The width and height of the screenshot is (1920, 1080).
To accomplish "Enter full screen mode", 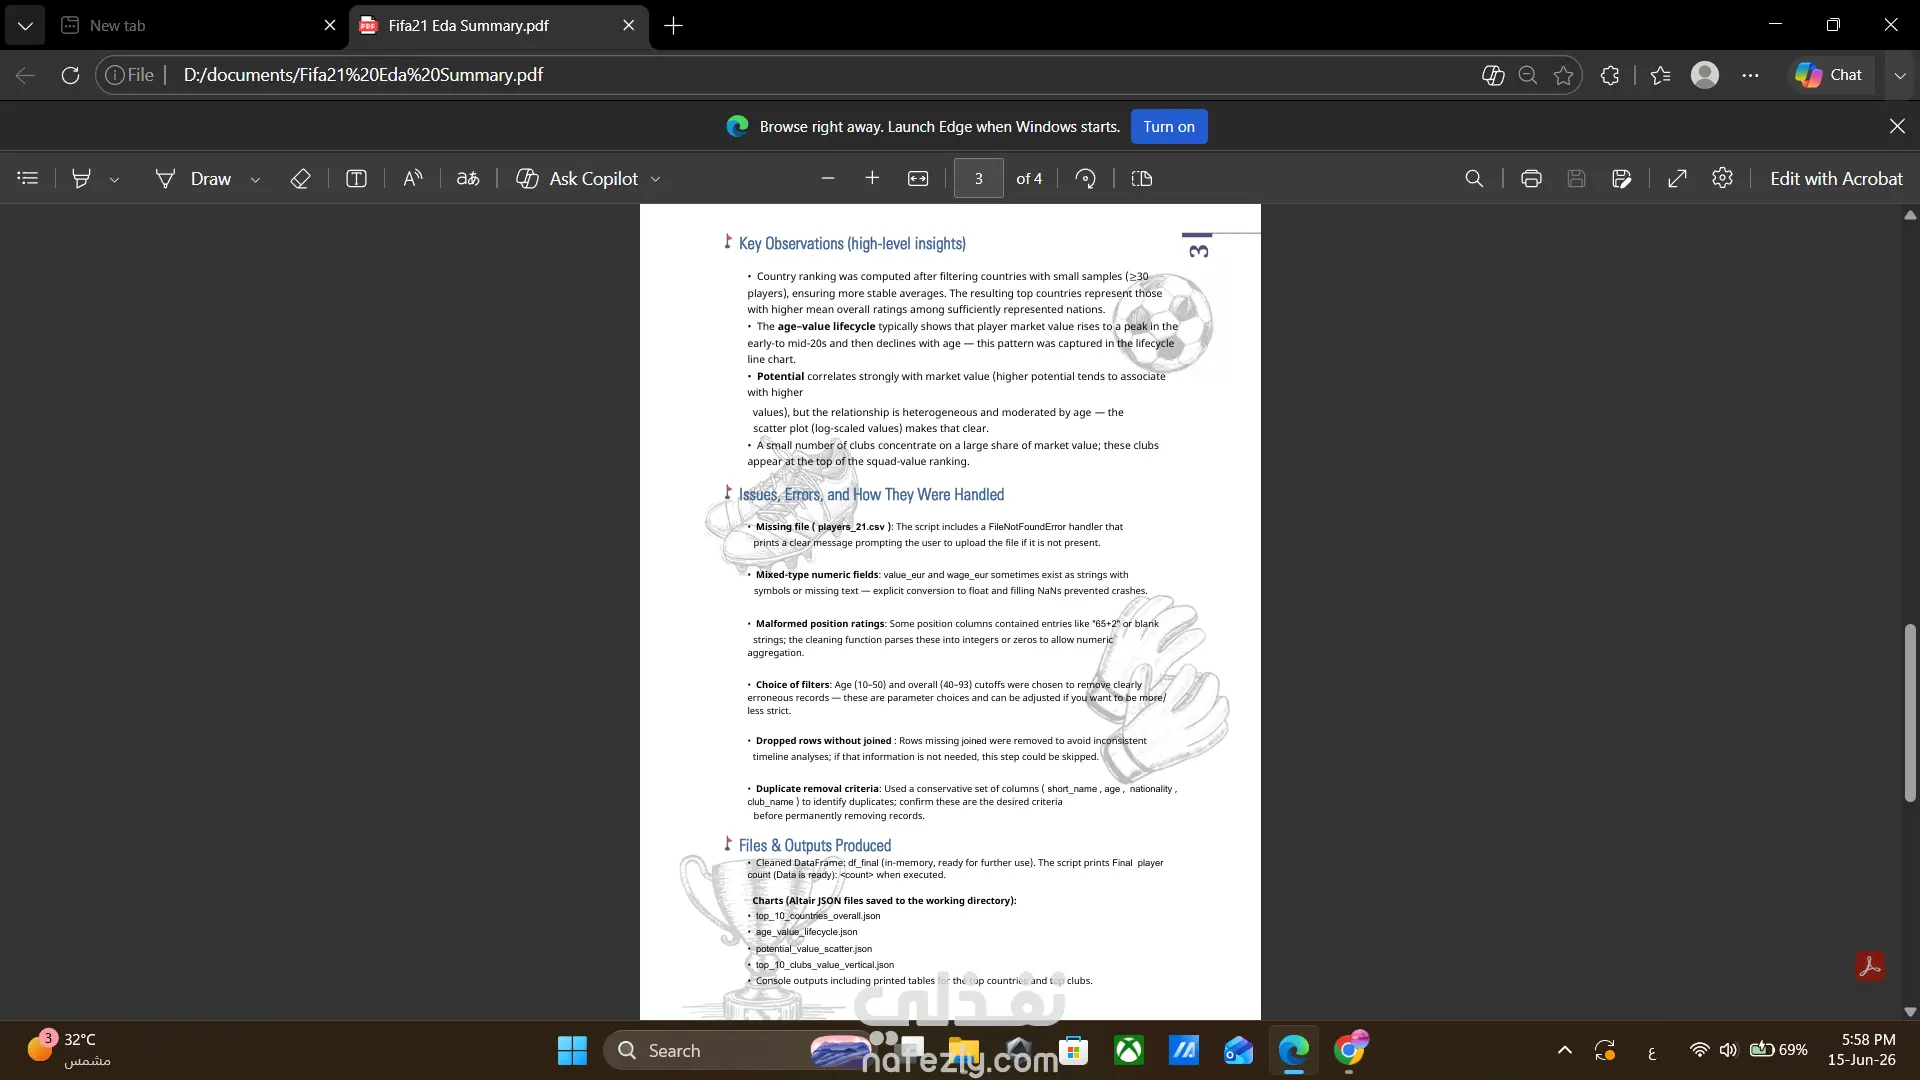I will click(x=1678, y=178).
